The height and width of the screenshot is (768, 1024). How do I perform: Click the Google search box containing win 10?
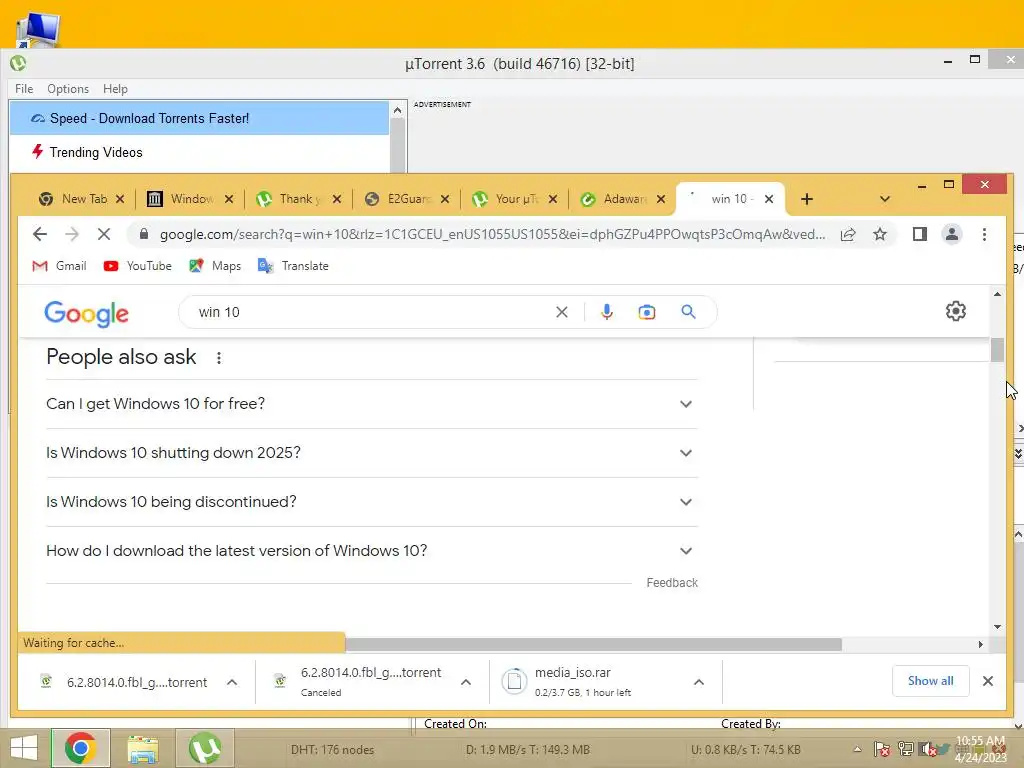(x=372, y=312)
